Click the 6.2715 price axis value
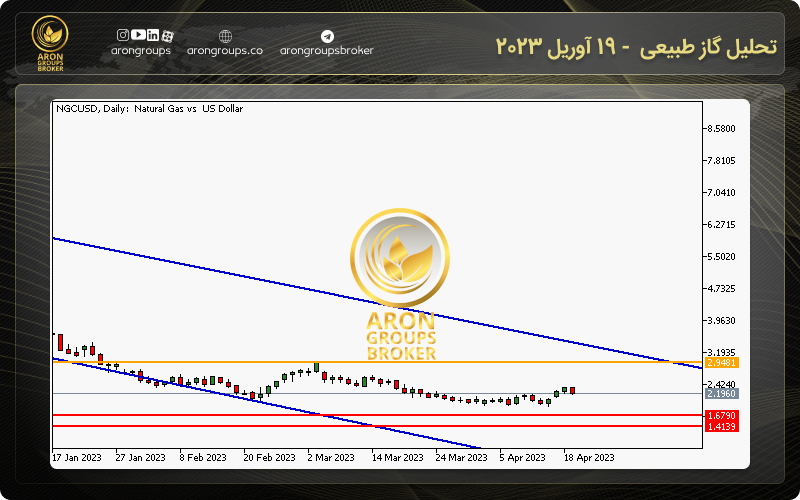The image size is (800, 500). point(721,224)
